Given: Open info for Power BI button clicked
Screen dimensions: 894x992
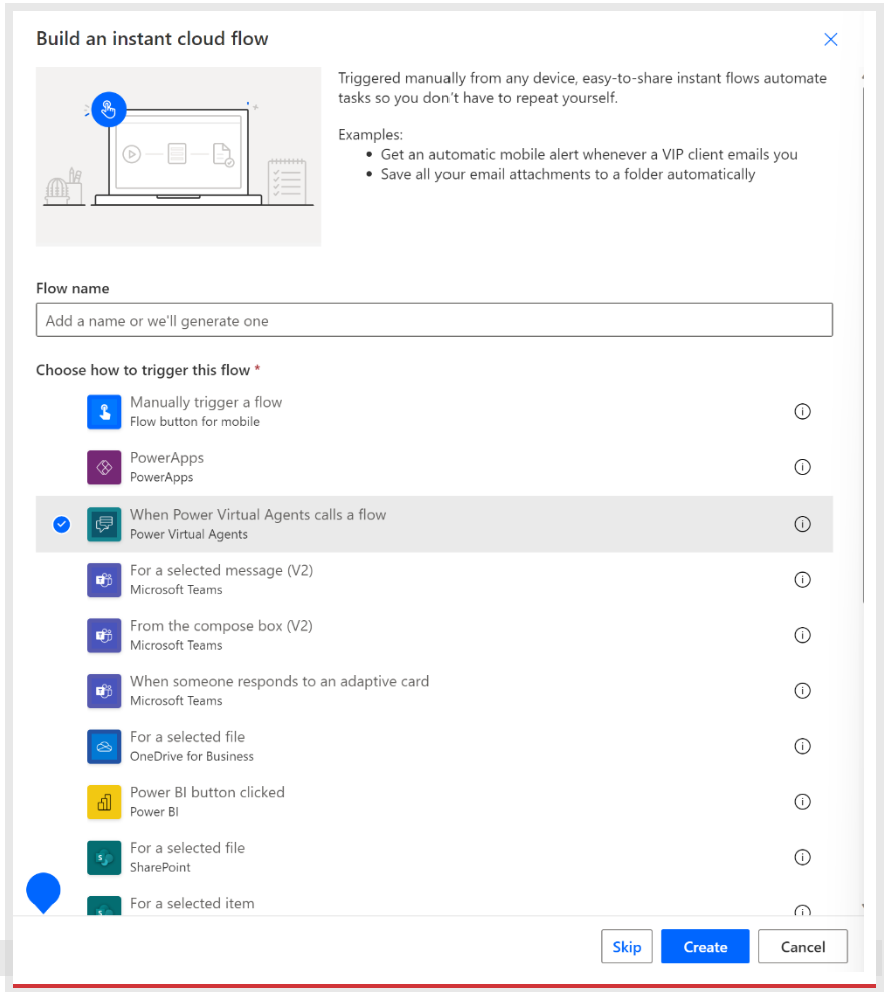Looking at the screenshot, I should (802, 802).
